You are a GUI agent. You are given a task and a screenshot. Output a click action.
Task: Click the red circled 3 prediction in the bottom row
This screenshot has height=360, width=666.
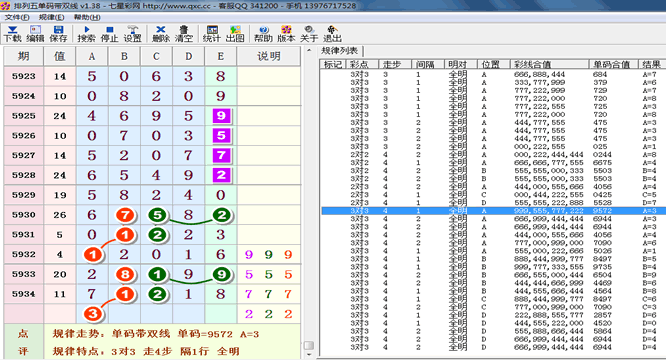coord(93,314)
